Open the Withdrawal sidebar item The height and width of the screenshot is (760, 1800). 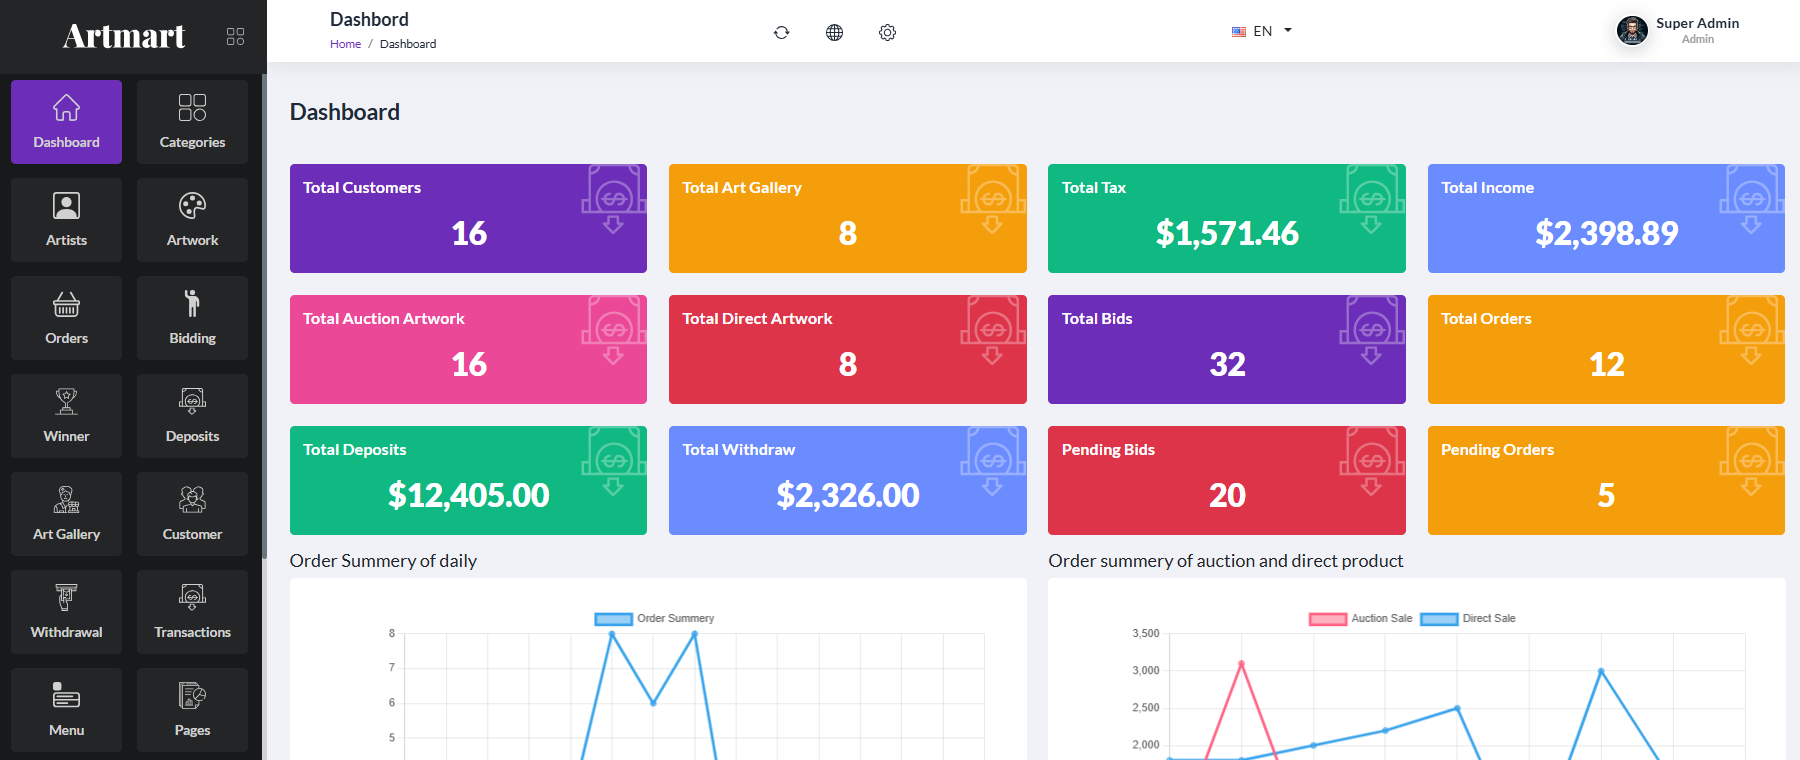click(66, 612)
